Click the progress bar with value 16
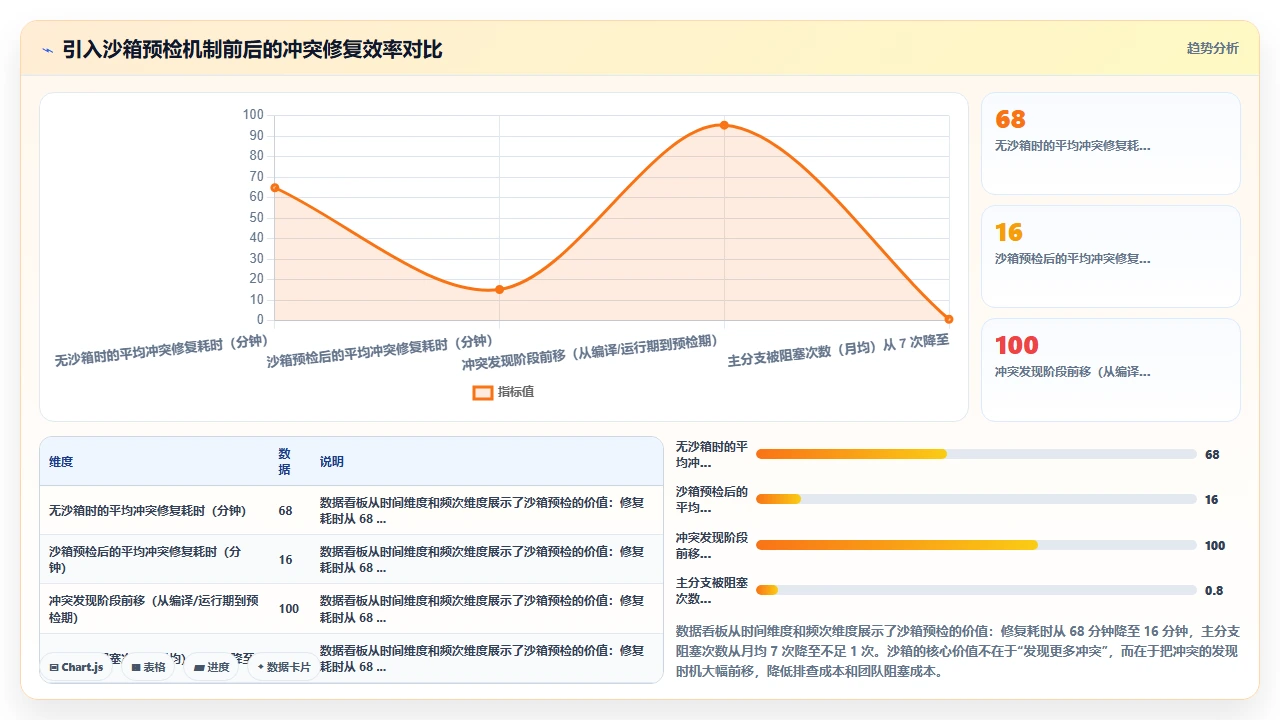Screen dimensions: 1280x720 (976, 499)
